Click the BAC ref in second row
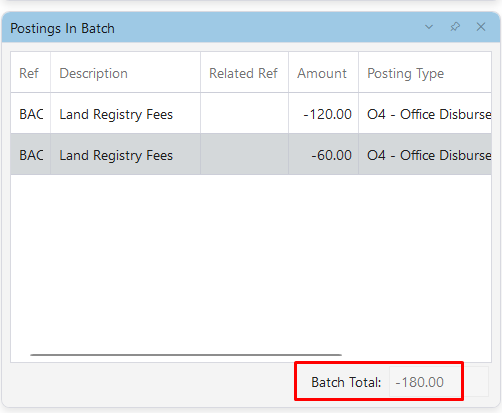The image size is (502, 413). (x=31, y=155)
